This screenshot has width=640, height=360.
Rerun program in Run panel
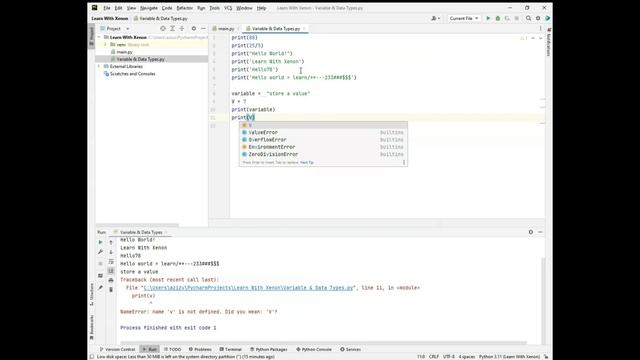[100, 242]
